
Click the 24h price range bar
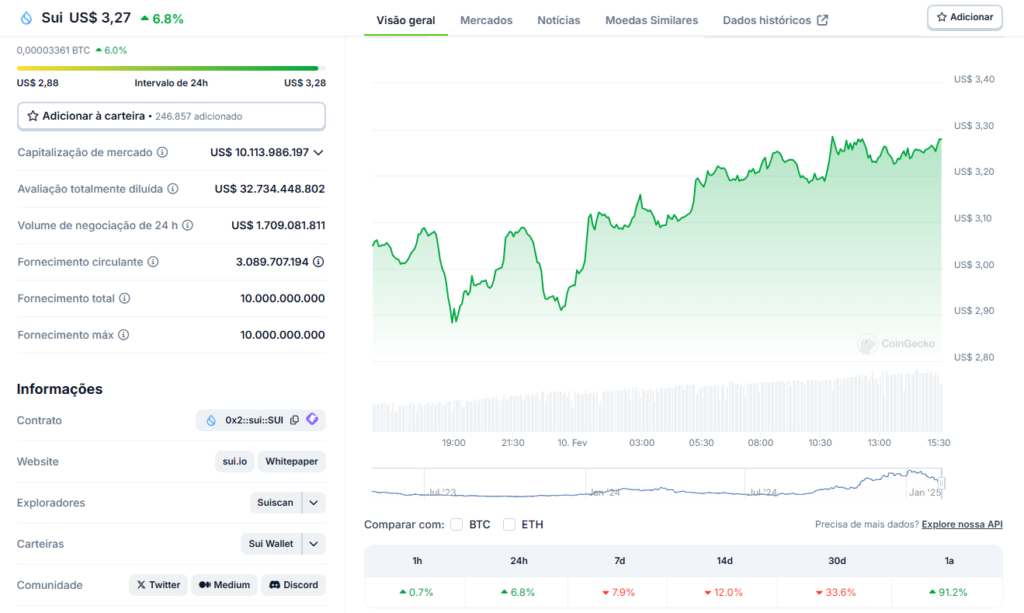point(171,68)
